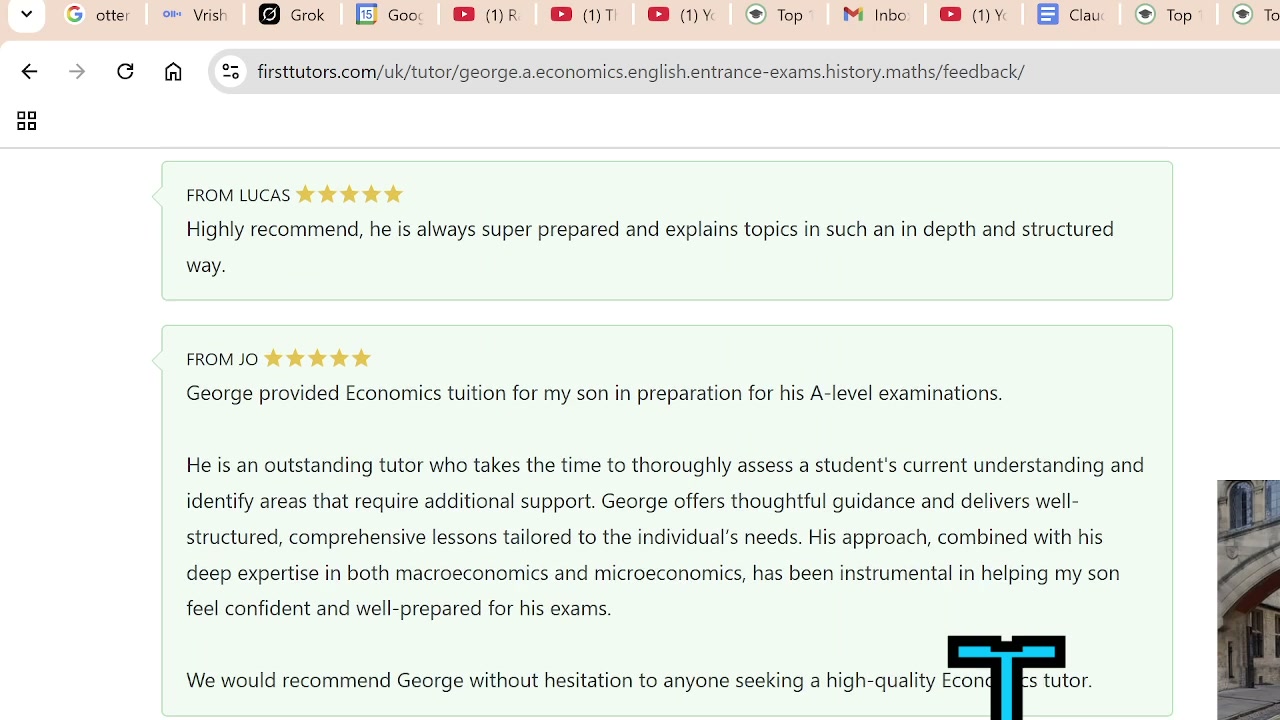Click the 'FROM LUCAS' reviewer label
The image size is (1280, 720).
238,195
